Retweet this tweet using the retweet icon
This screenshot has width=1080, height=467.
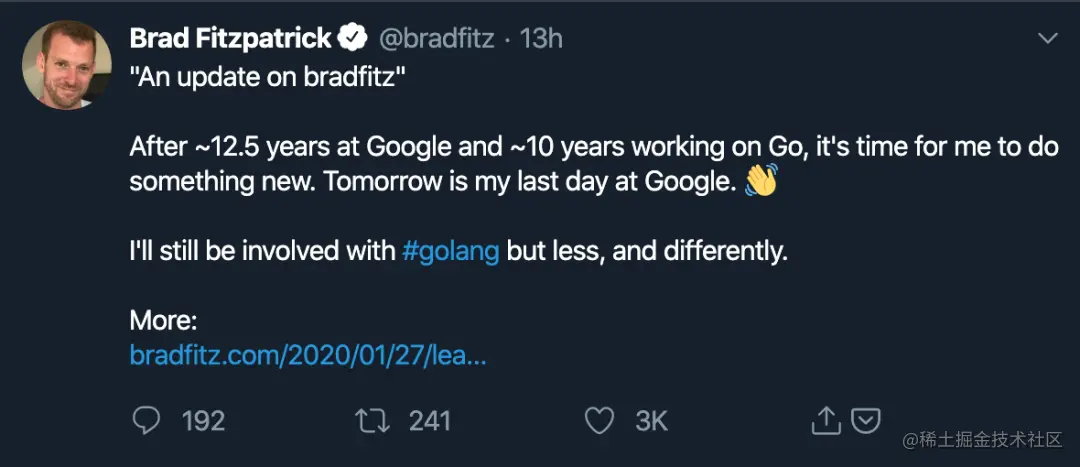372,421
